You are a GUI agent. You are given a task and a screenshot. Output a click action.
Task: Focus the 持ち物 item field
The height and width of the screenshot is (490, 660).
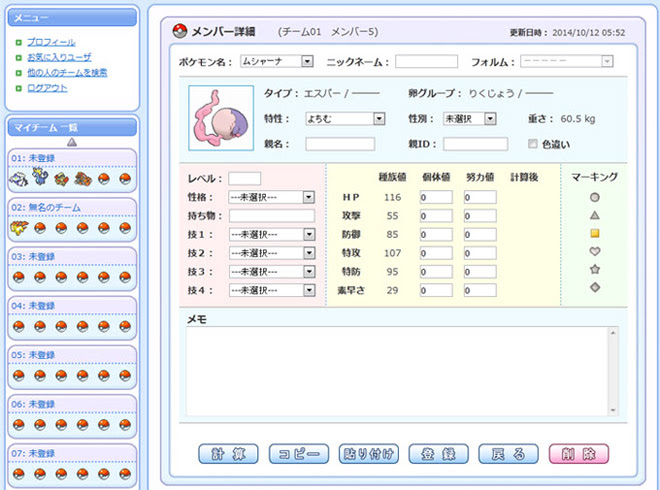click(x=271, y=216)
